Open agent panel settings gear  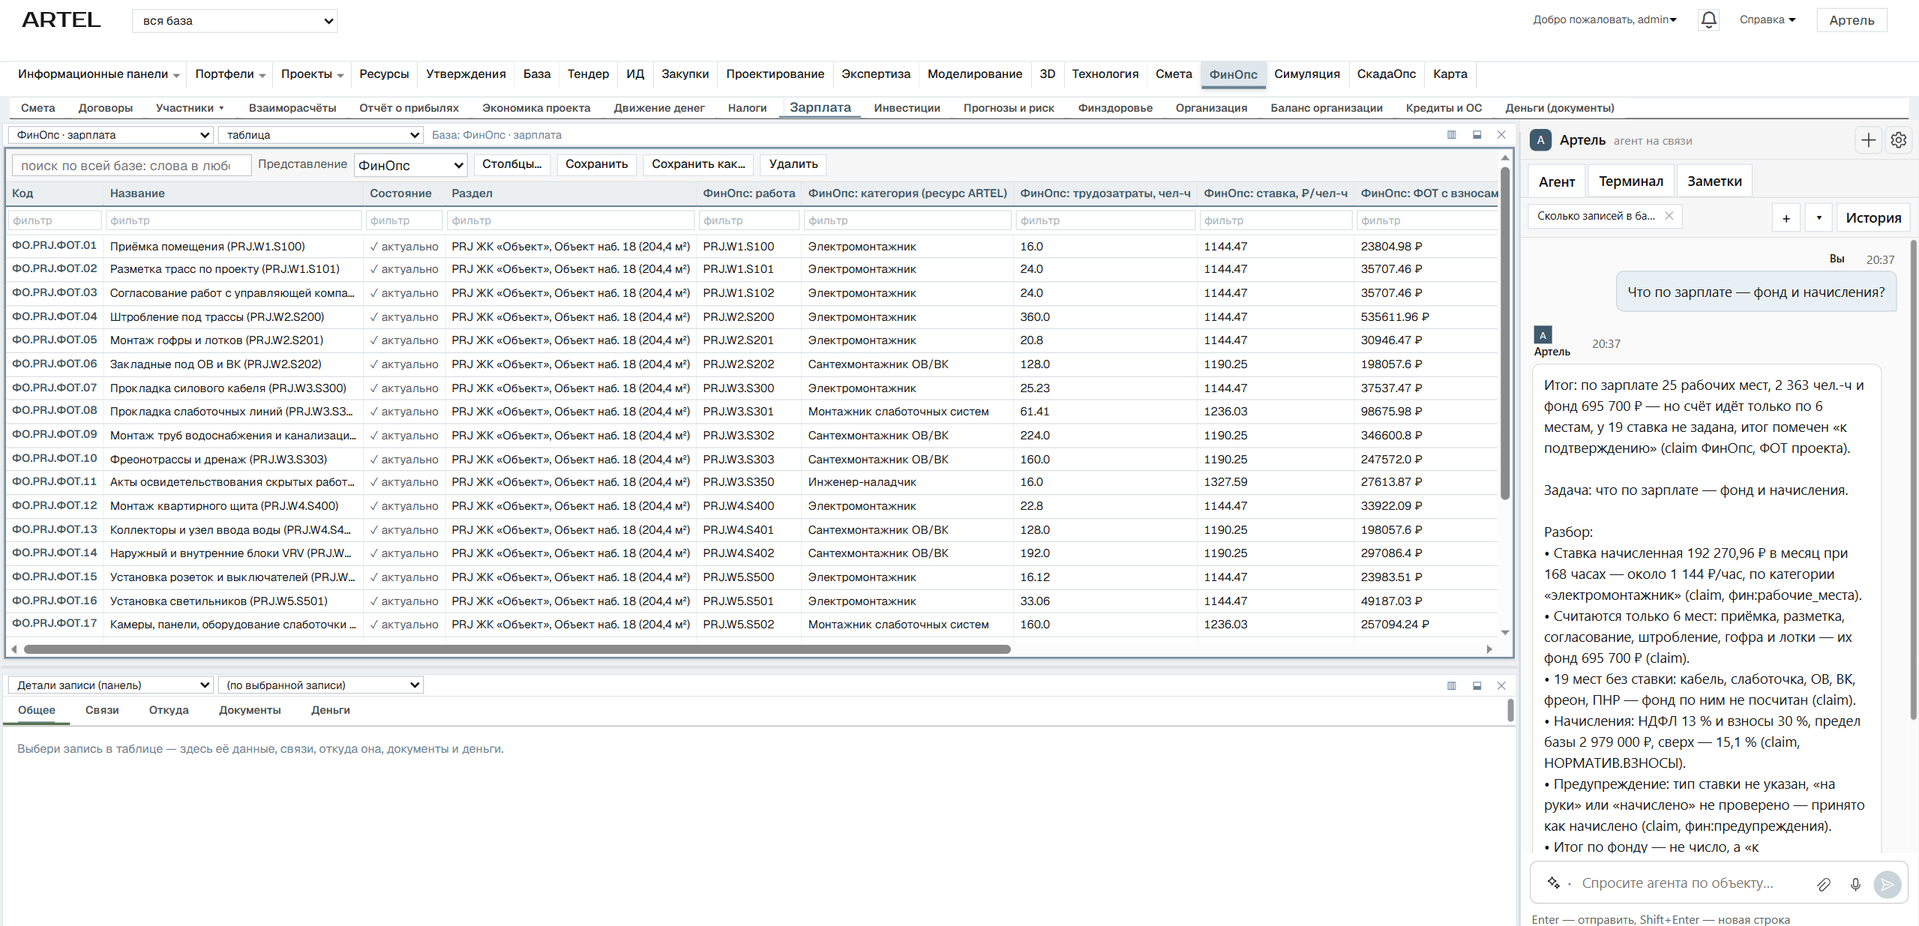point(1898,141)
